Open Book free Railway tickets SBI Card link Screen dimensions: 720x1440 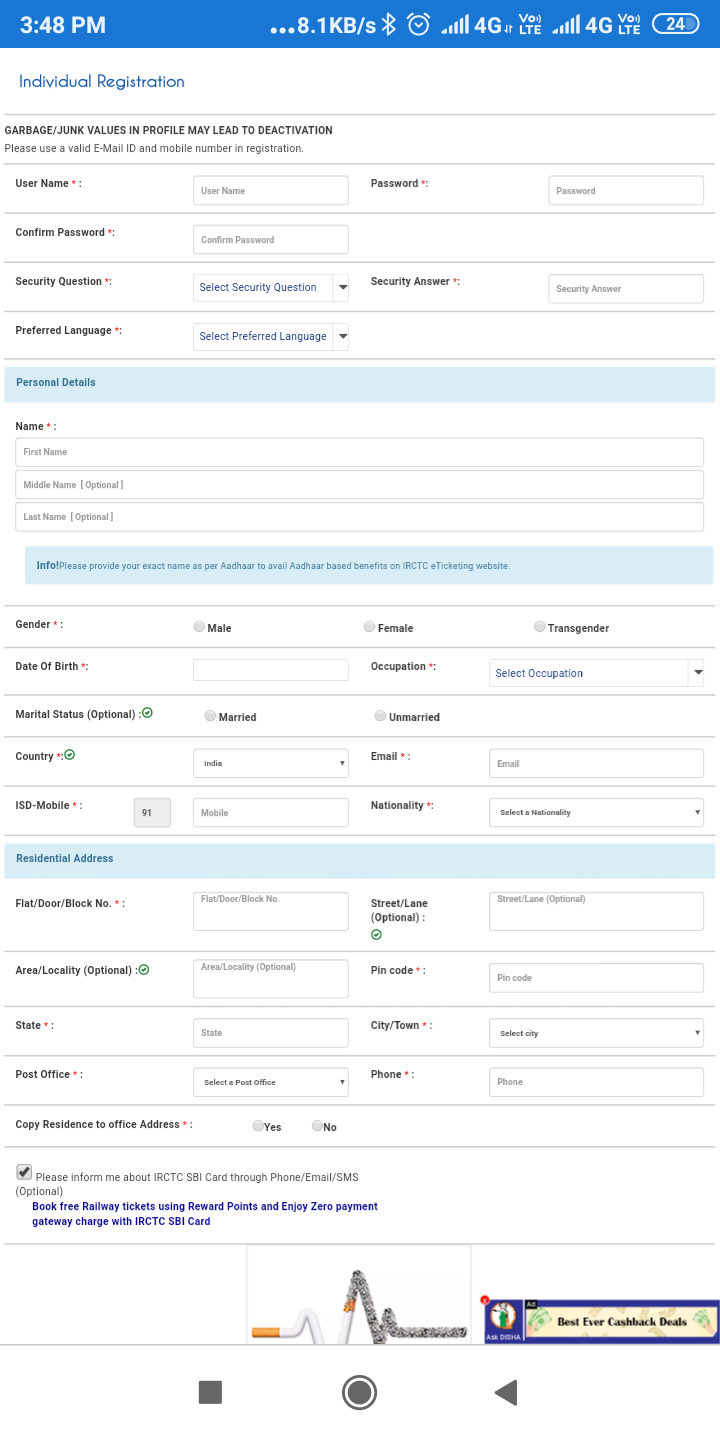pyautogui.click(x=205, y=1214)
